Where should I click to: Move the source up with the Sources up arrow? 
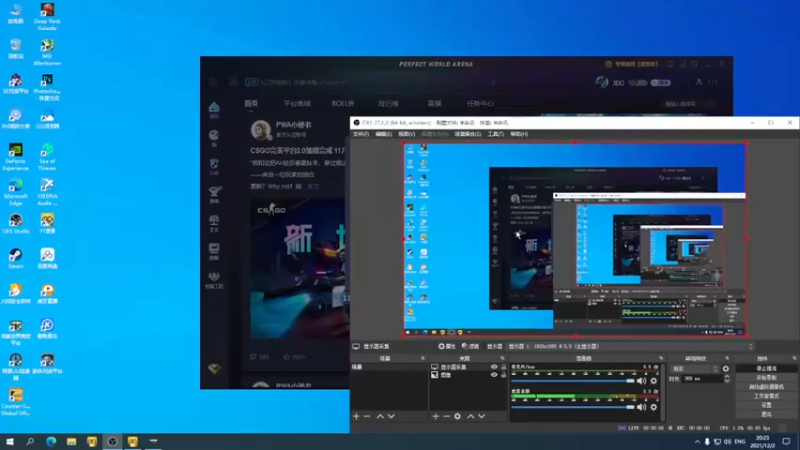coord(470,416)
